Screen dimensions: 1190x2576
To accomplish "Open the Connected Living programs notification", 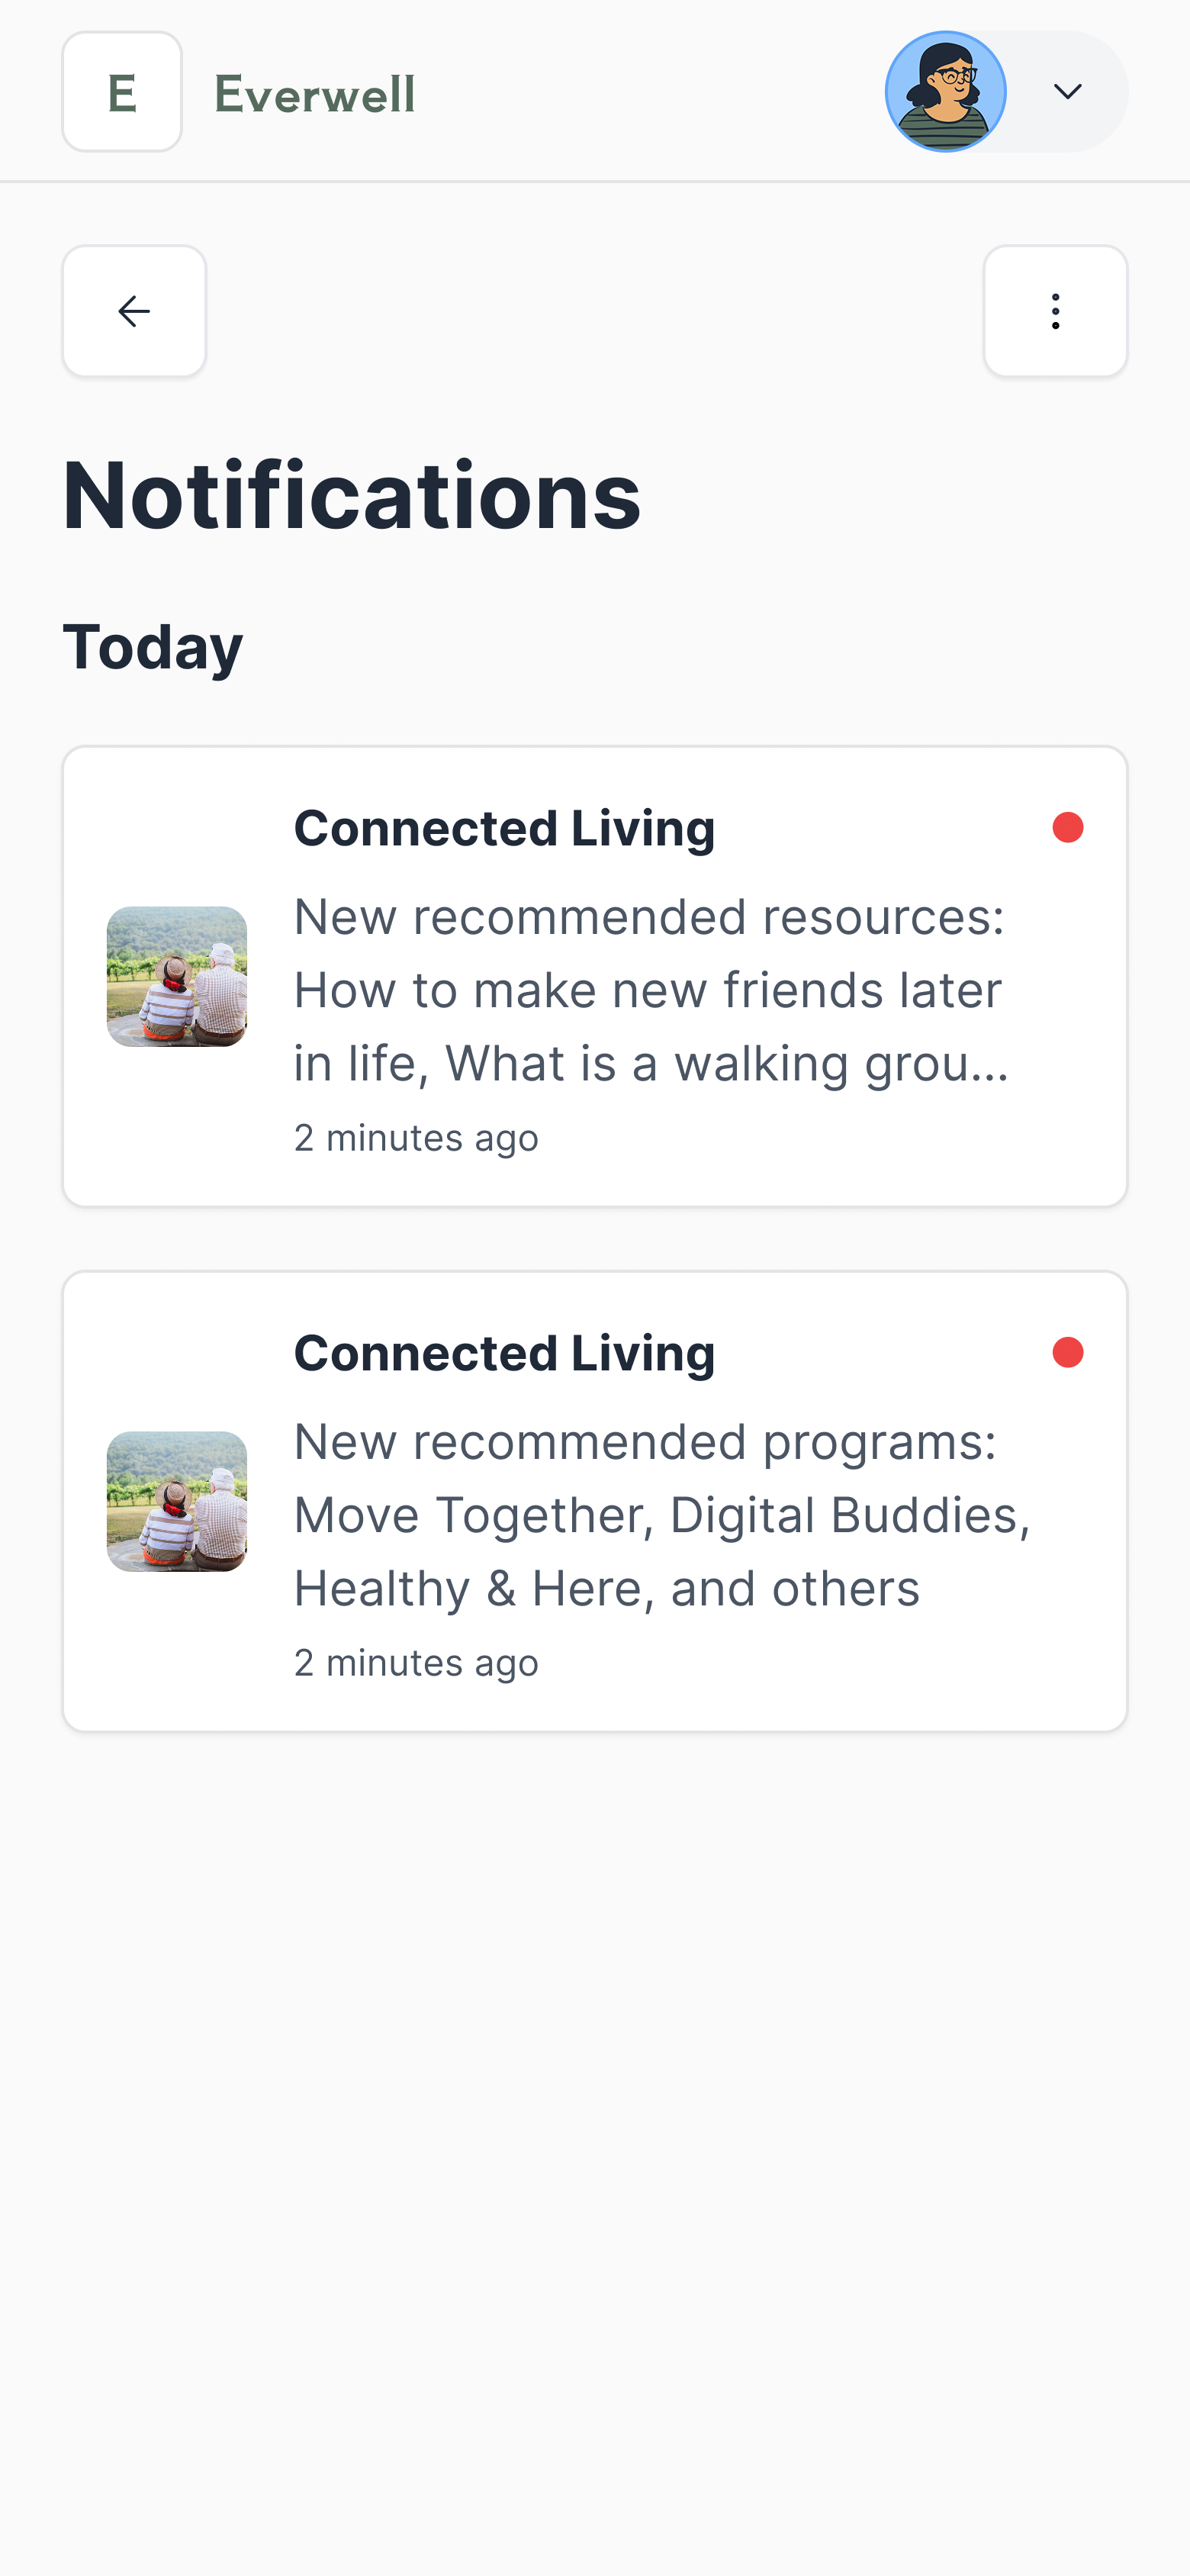I will (x=595, y=1501).
